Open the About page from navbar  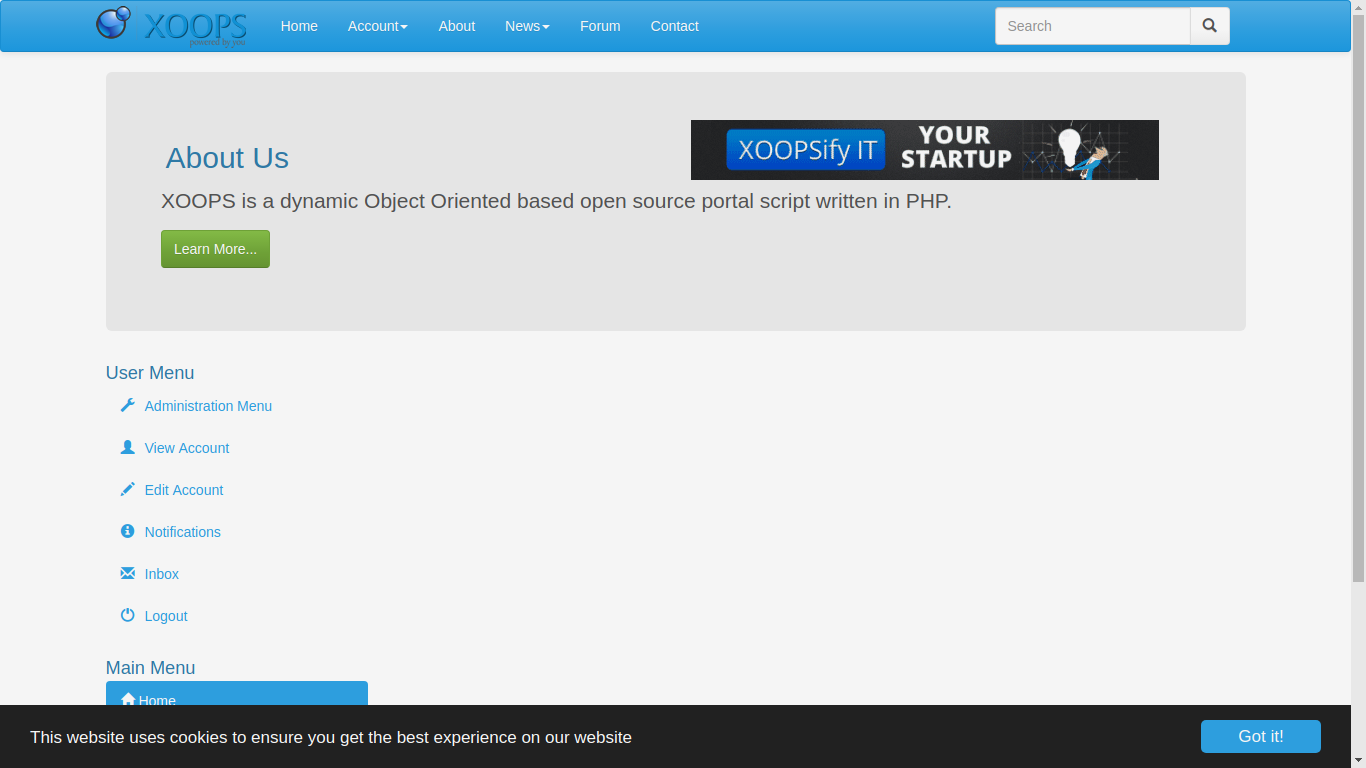457,26
